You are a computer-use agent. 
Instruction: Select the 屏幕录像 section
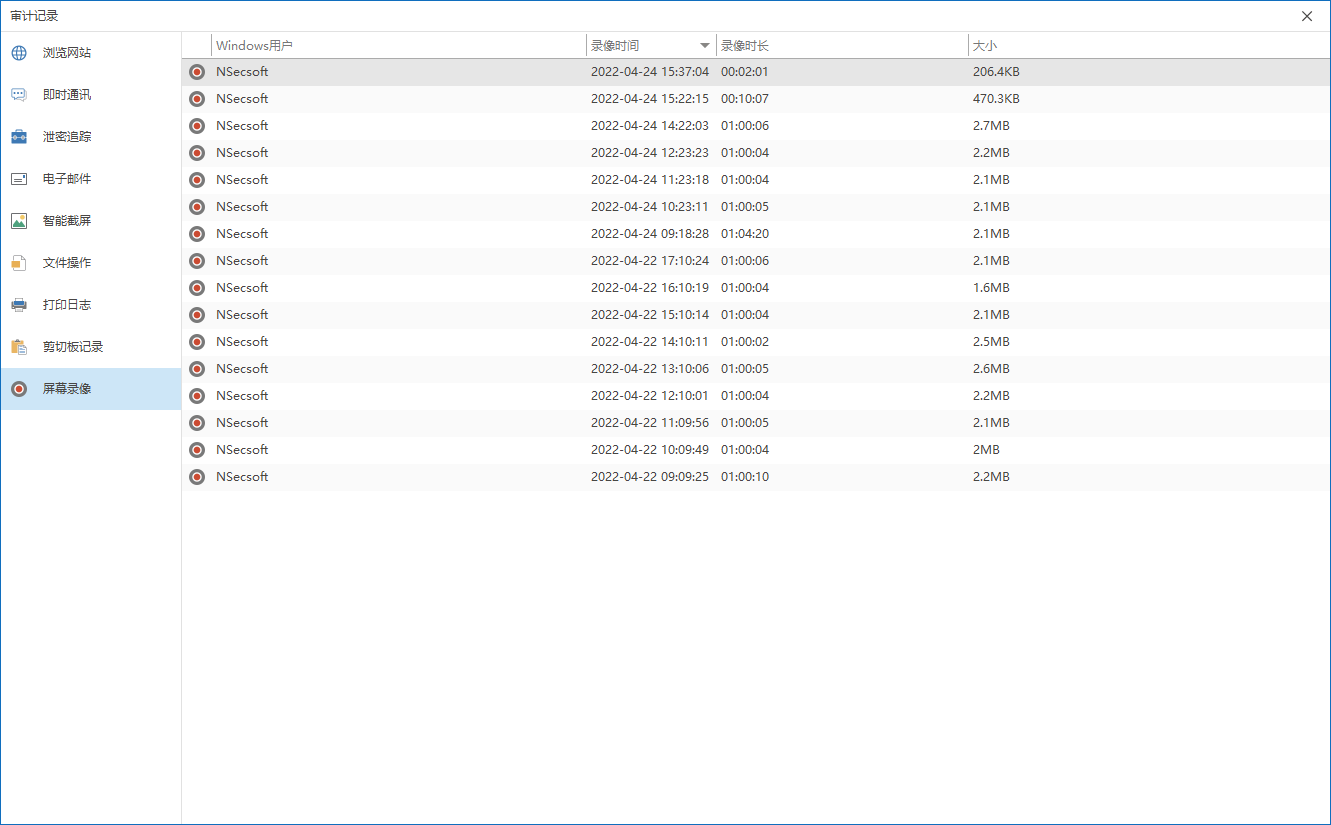91,389
